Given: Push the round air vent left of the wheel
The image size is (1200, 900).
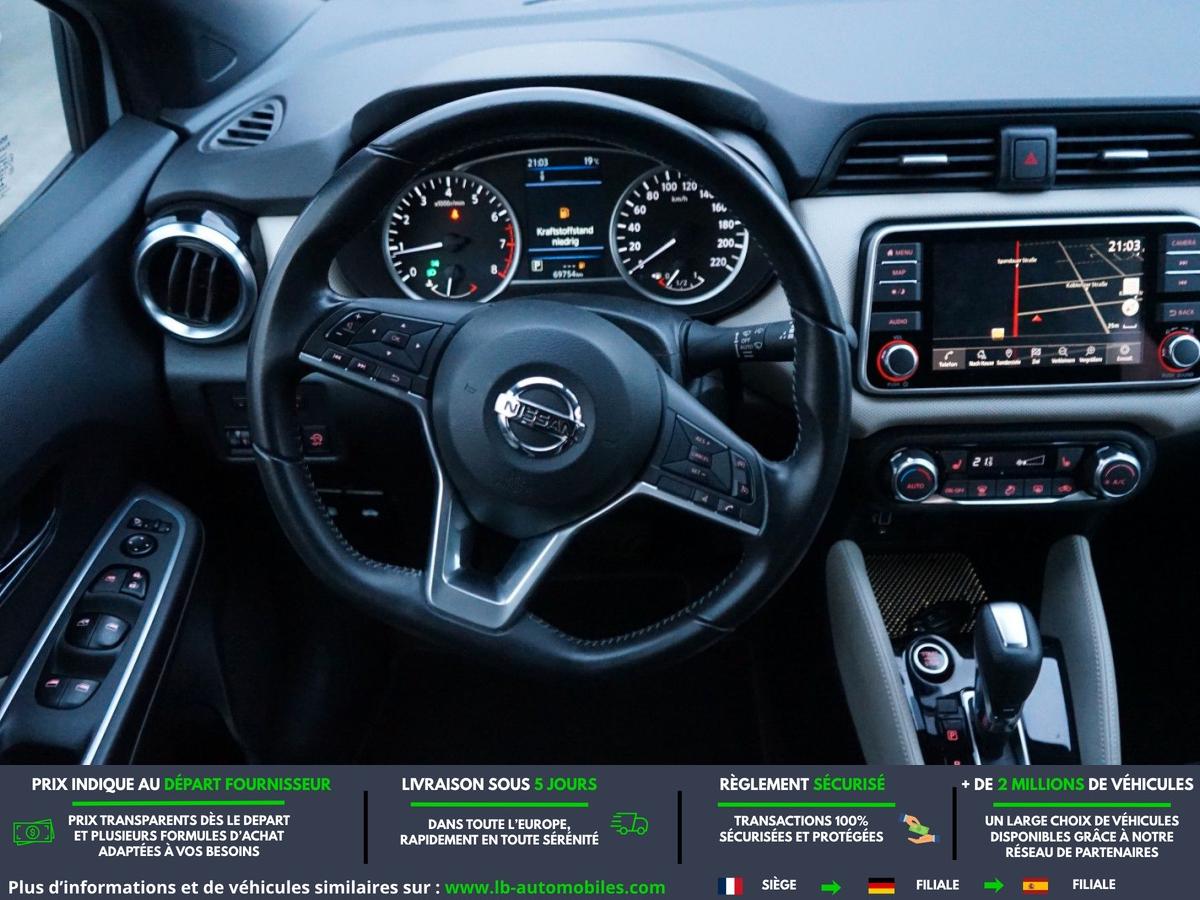Looking at the screenshot, I should (x=196, y=279).
